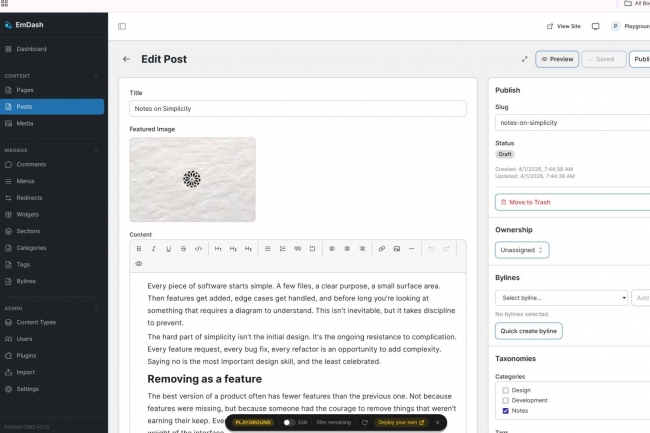Toggle the Edit switch in the playground bar

pyautogui.click(x=288, y=422)
